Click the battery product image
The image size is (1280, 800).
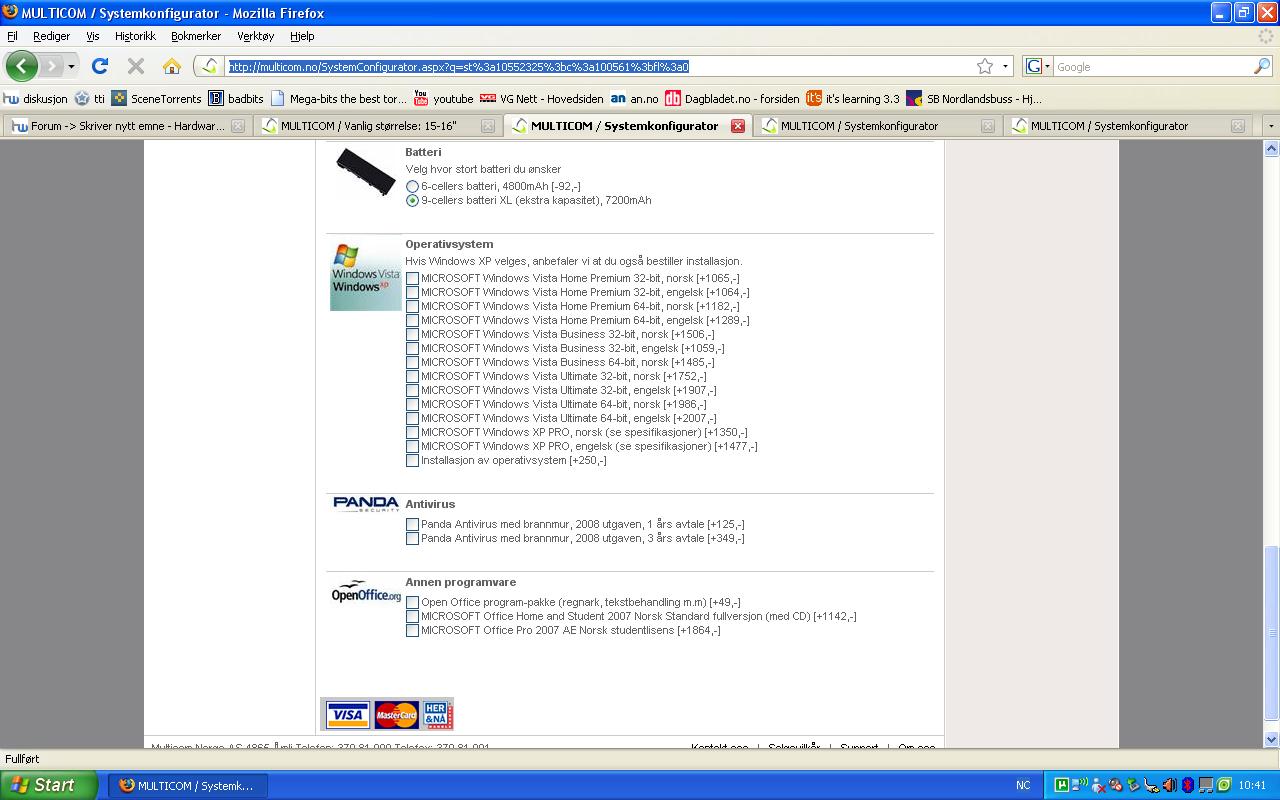click(365, 171)
